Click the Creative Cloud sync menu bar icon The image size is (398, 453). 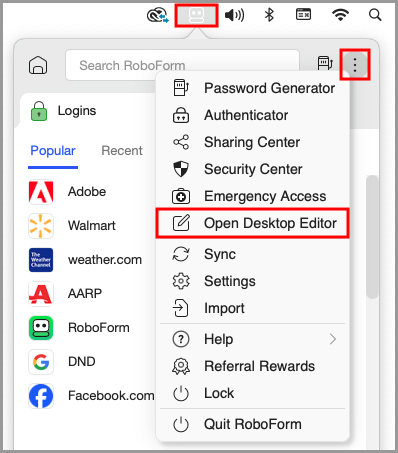[158, 15]
